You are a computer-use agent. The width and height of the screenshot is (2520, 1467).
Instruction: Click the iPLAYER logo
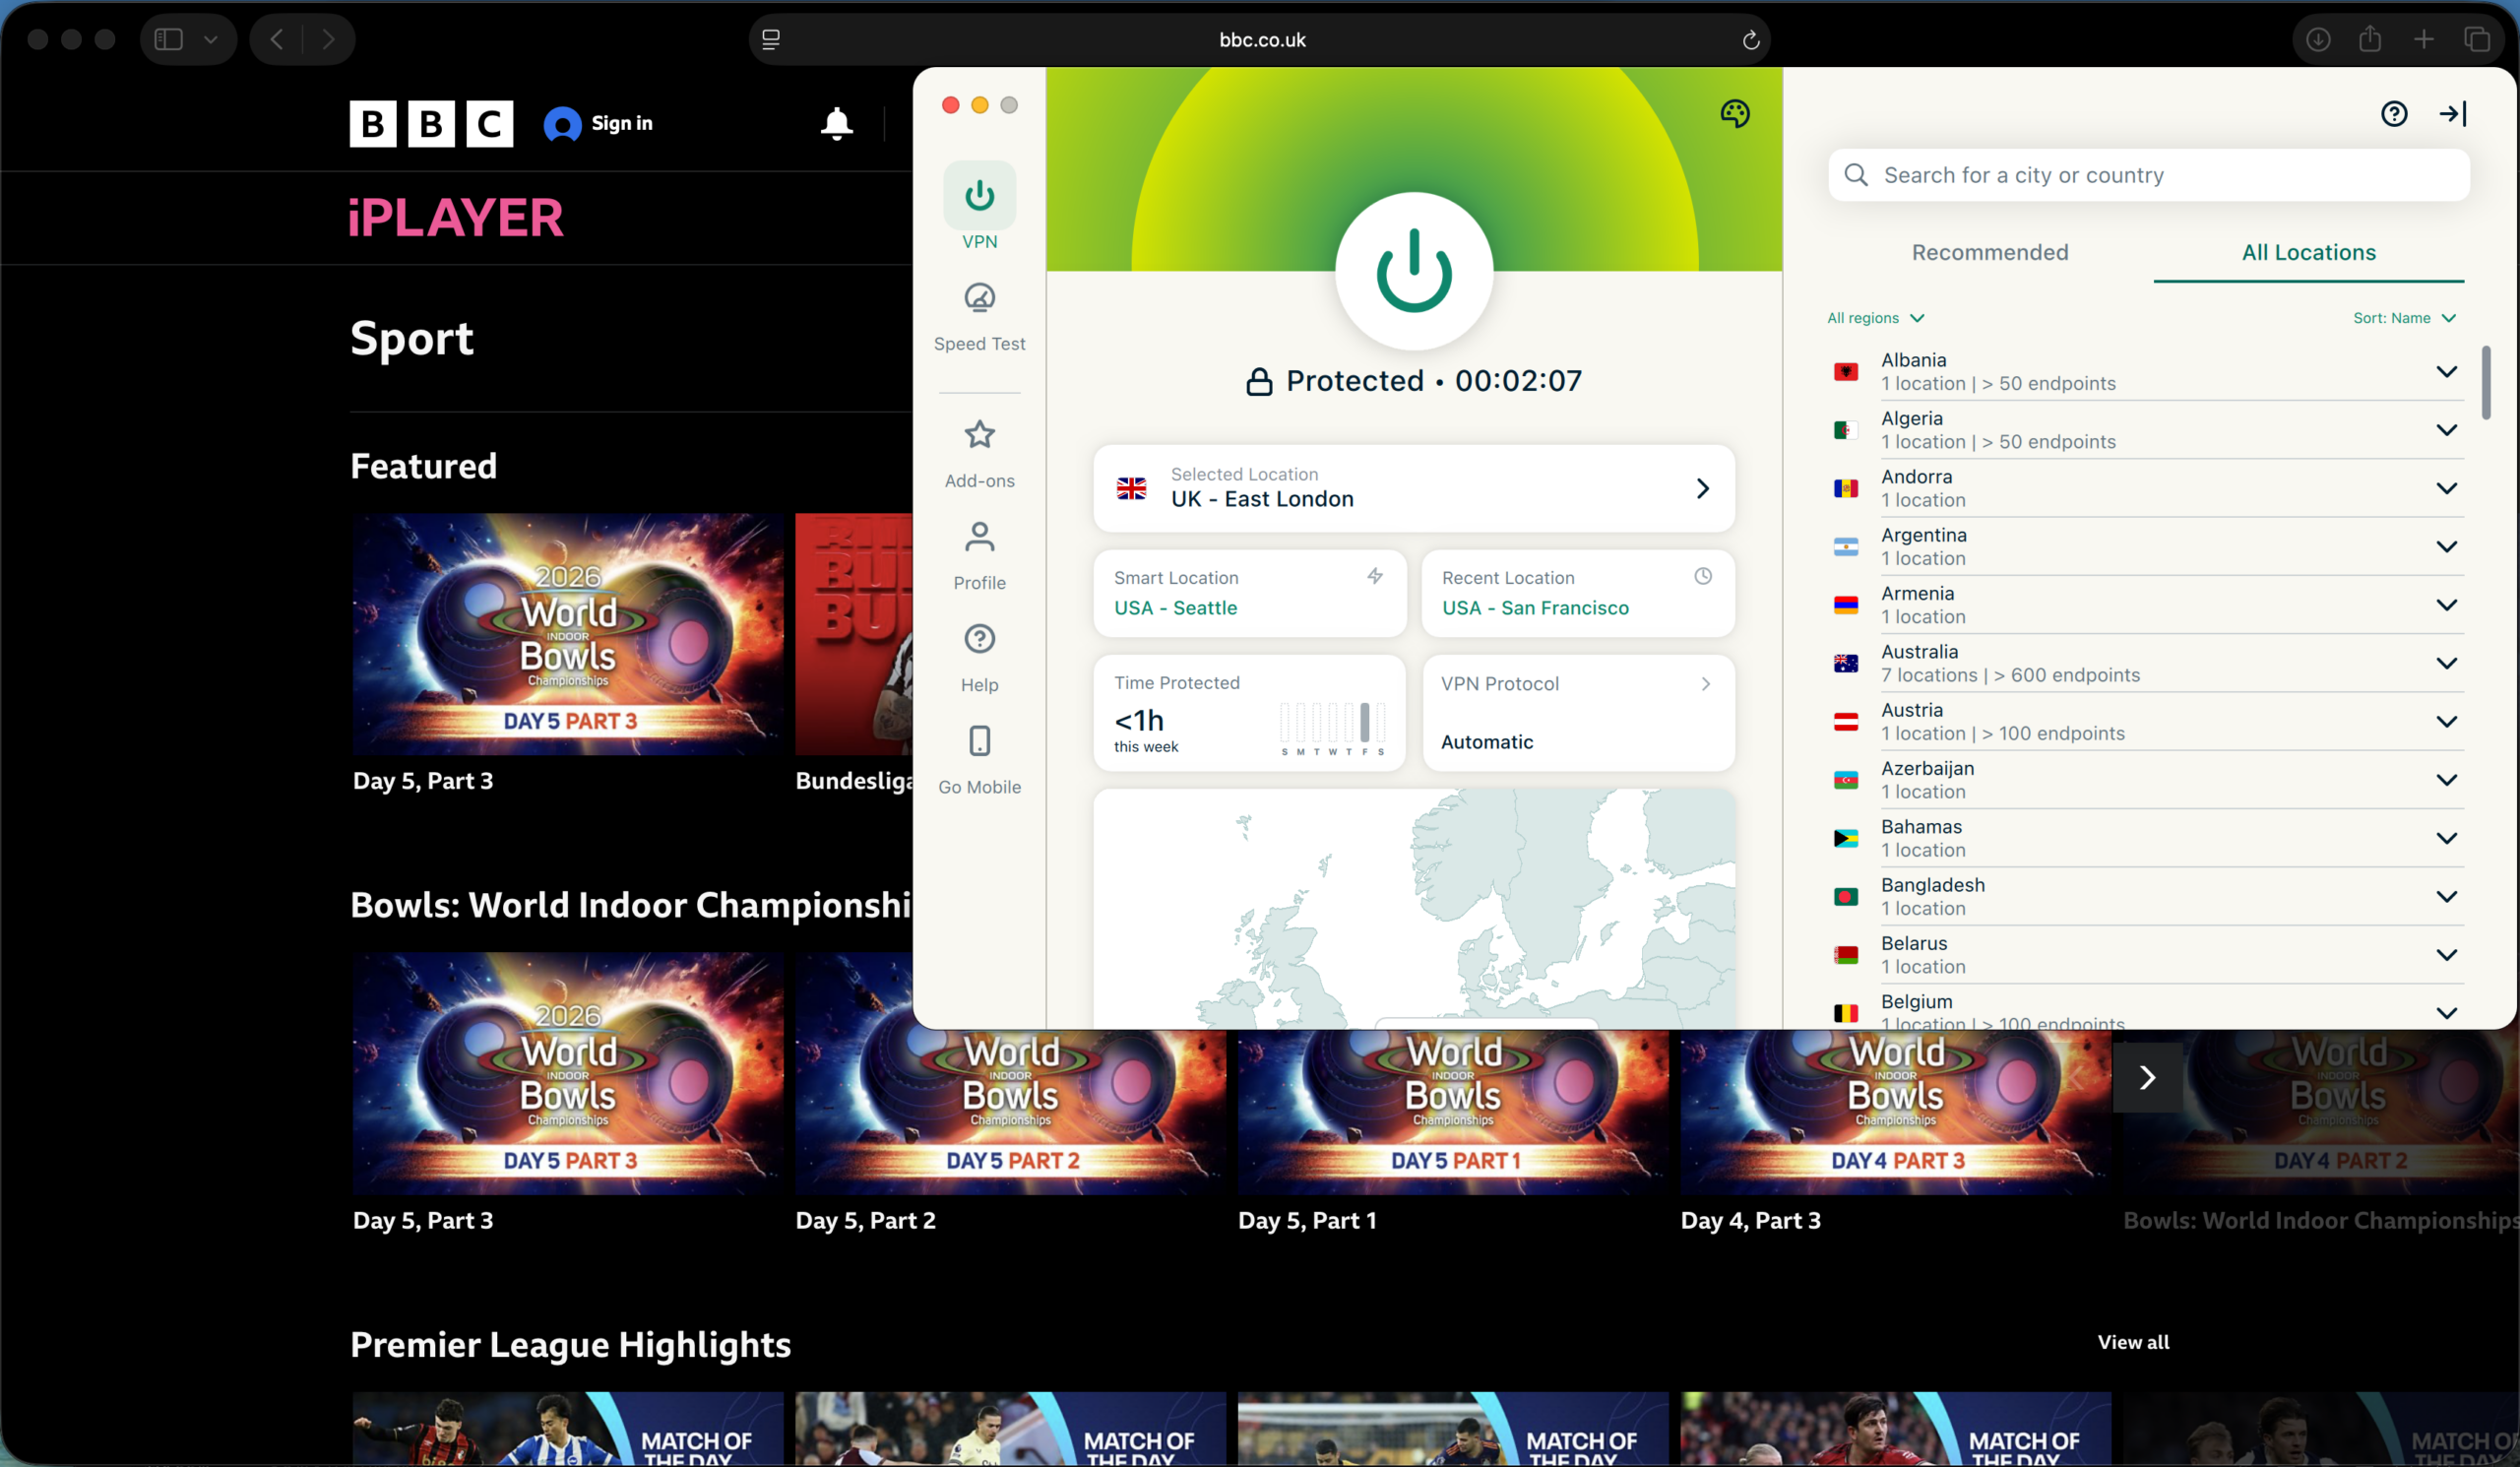456,218
